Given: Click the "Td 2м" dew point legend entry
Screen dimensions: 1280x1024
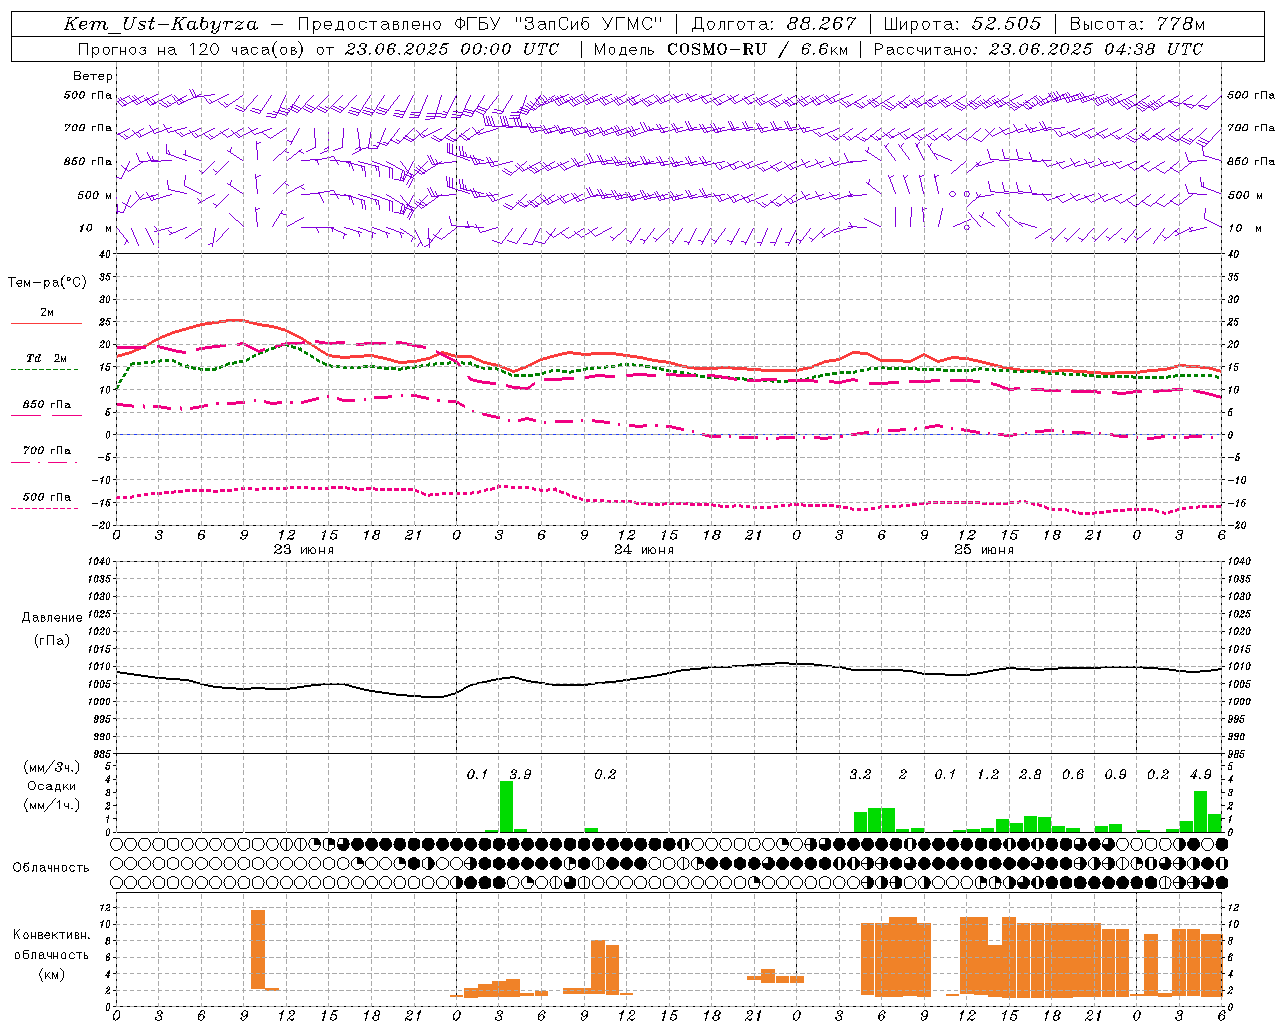Looking at the screenshot, I should click(x=47, y=358).
